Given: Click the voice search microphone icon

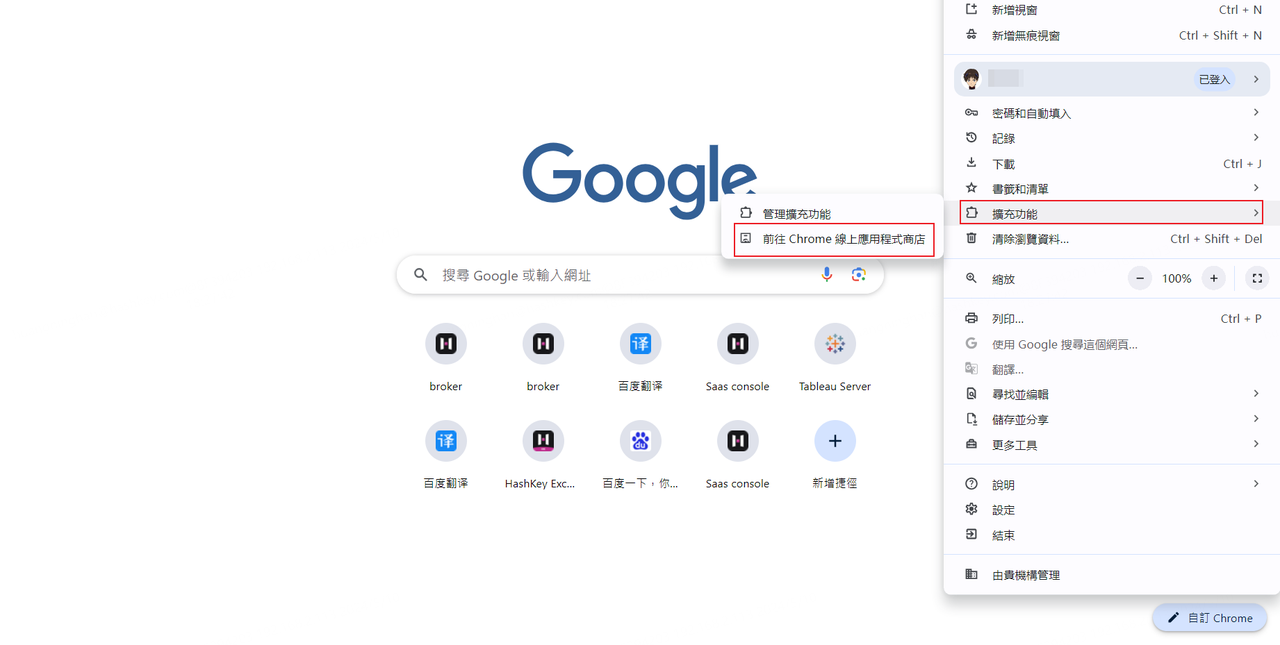Looking at the screenshot, I should click(826, 275).
